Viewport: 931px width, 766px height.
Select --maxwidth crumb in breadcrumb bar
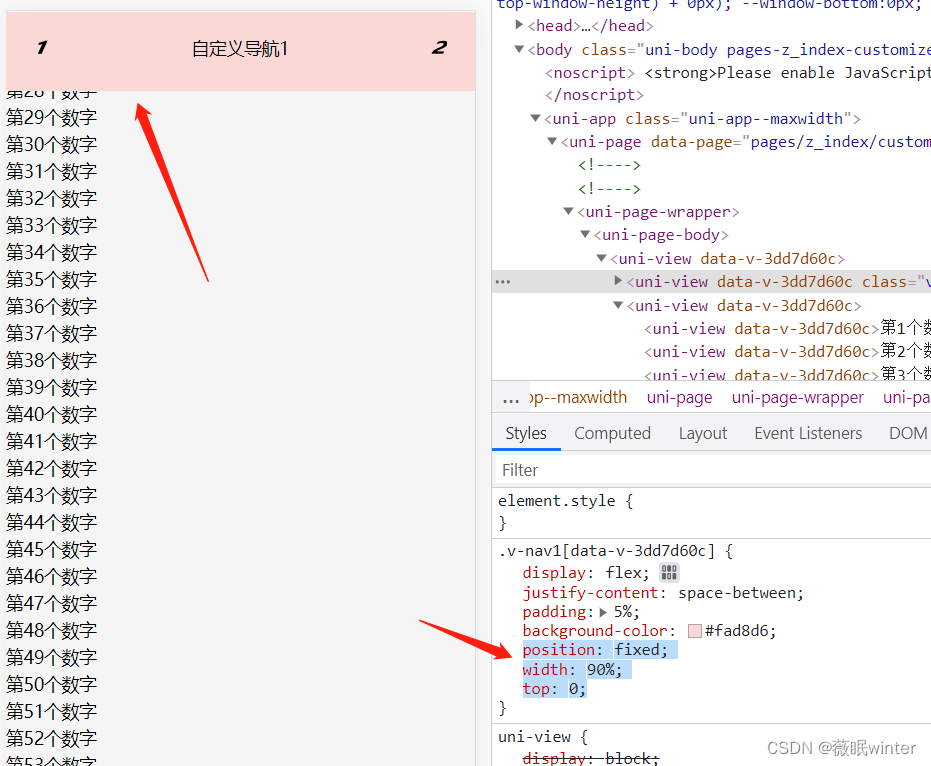[x=578, y=397]
